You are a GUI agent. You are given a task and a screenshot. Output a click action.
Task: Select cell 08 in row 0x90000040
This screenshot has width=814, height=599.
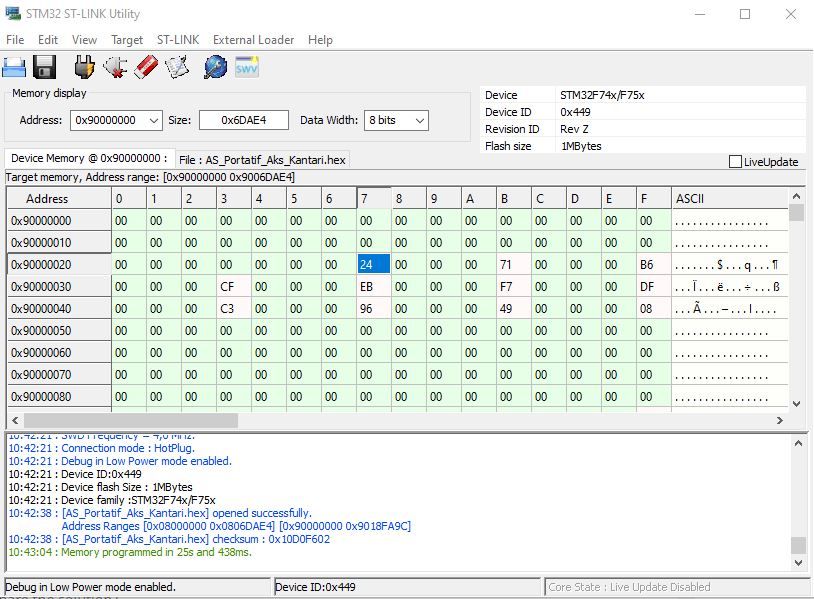tap(654, 309)
